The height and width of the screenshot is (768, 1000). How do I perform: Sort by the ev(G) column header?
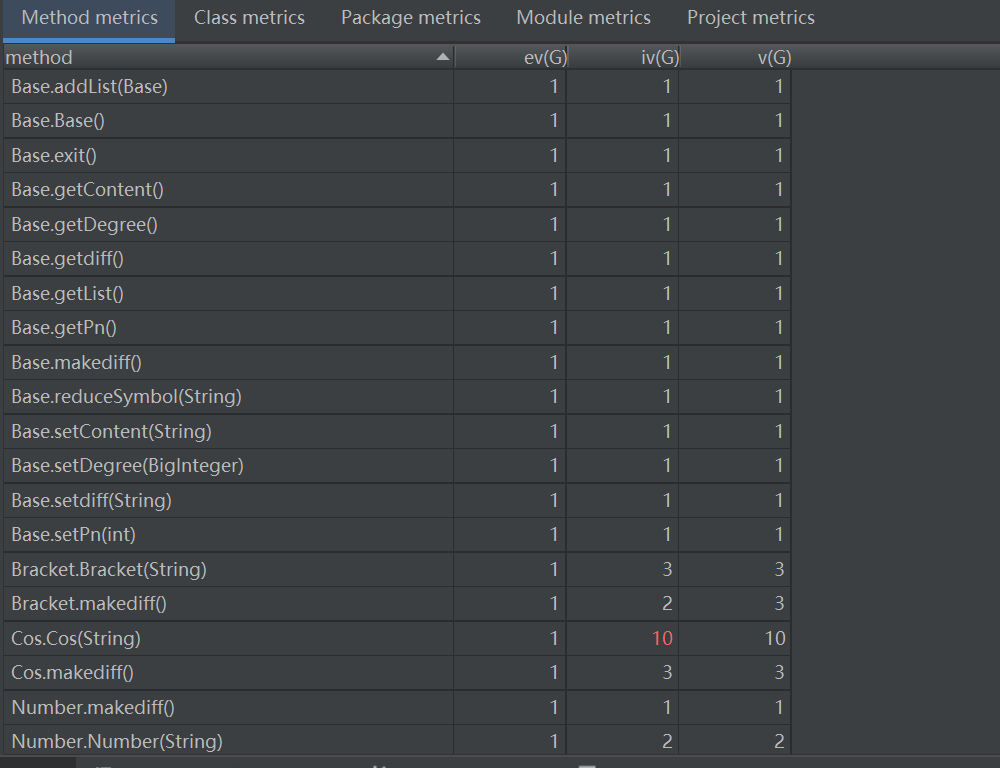[545, 58]
